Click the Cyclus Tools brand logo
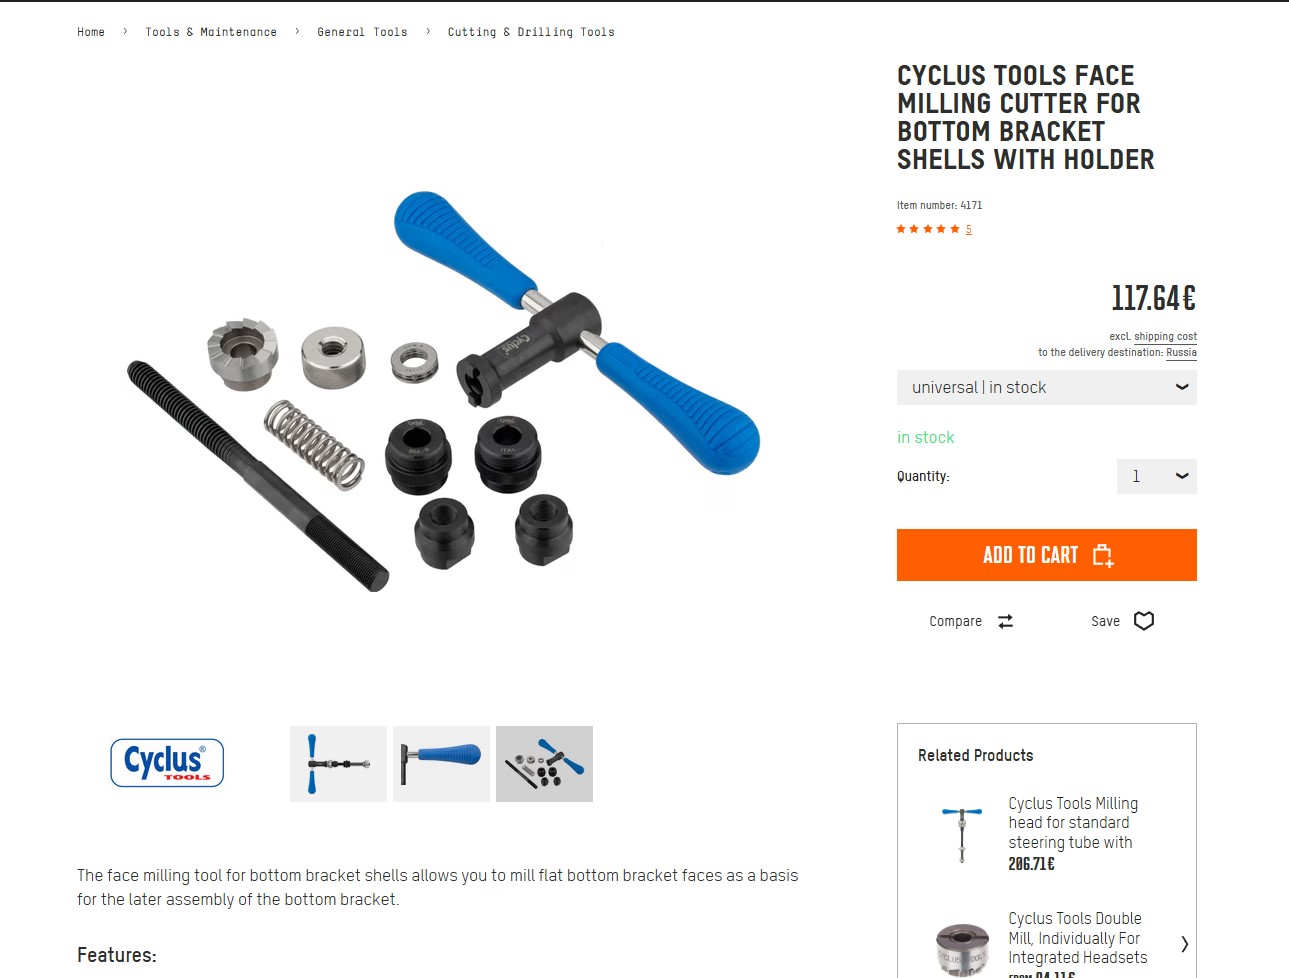 [x=167, y=763]
